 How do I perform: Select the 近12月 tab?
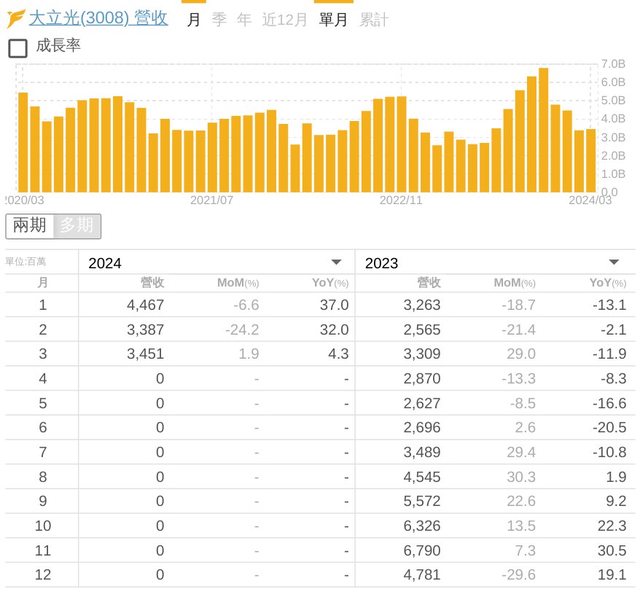click(x=285, y=19)
